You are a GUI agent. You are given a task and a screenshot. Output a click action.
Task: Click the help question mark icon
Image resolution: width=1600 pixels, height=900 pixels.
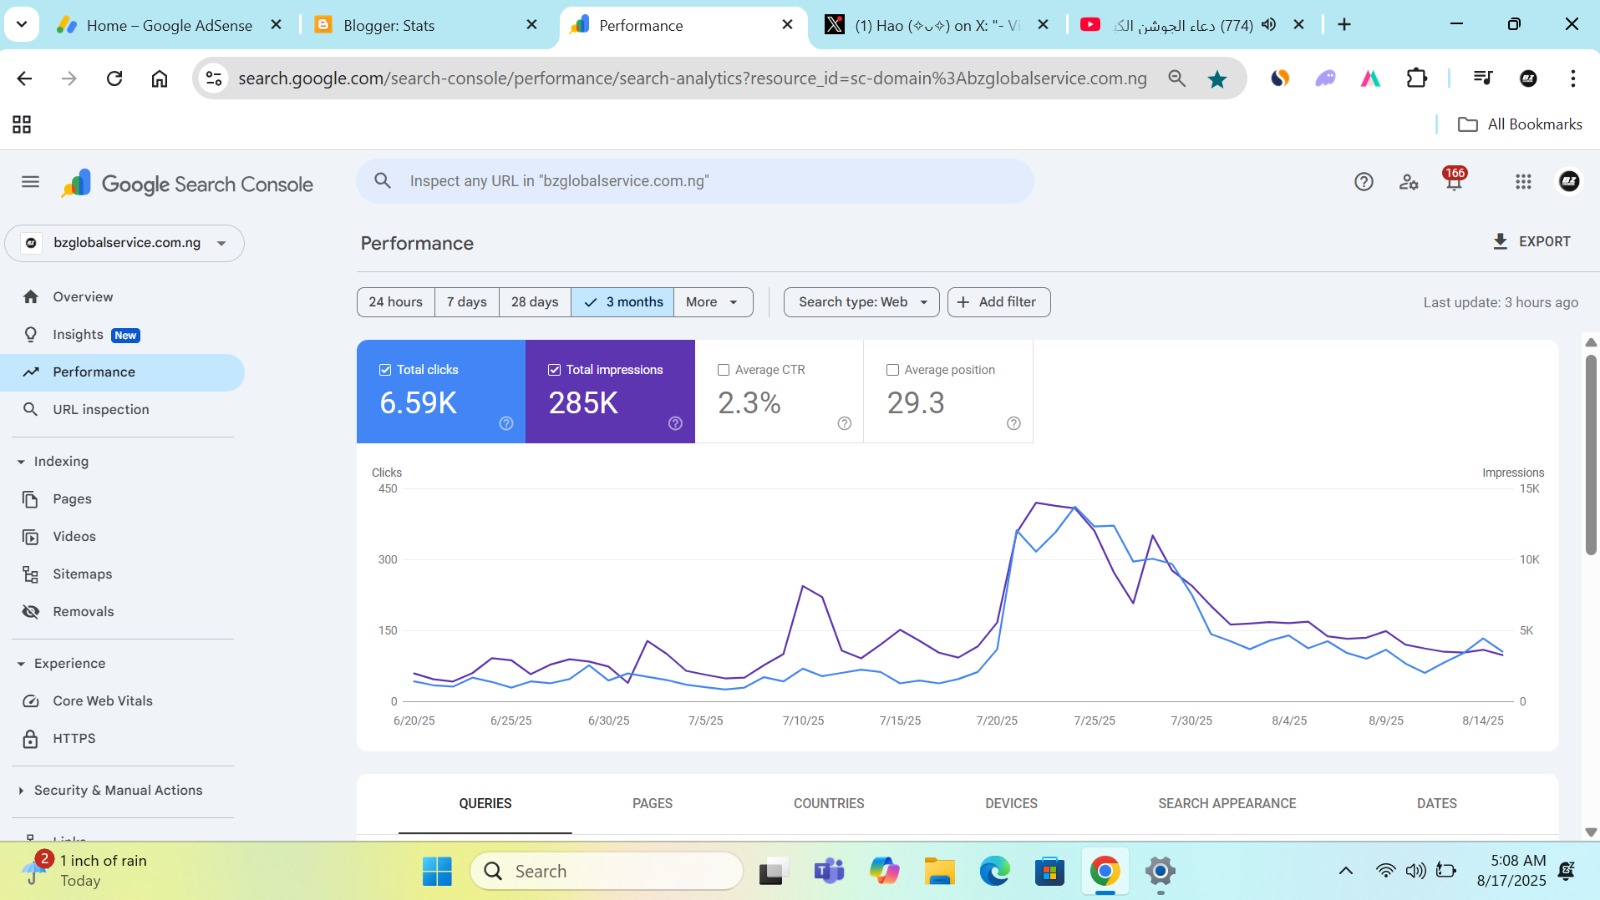(1363, 182)
